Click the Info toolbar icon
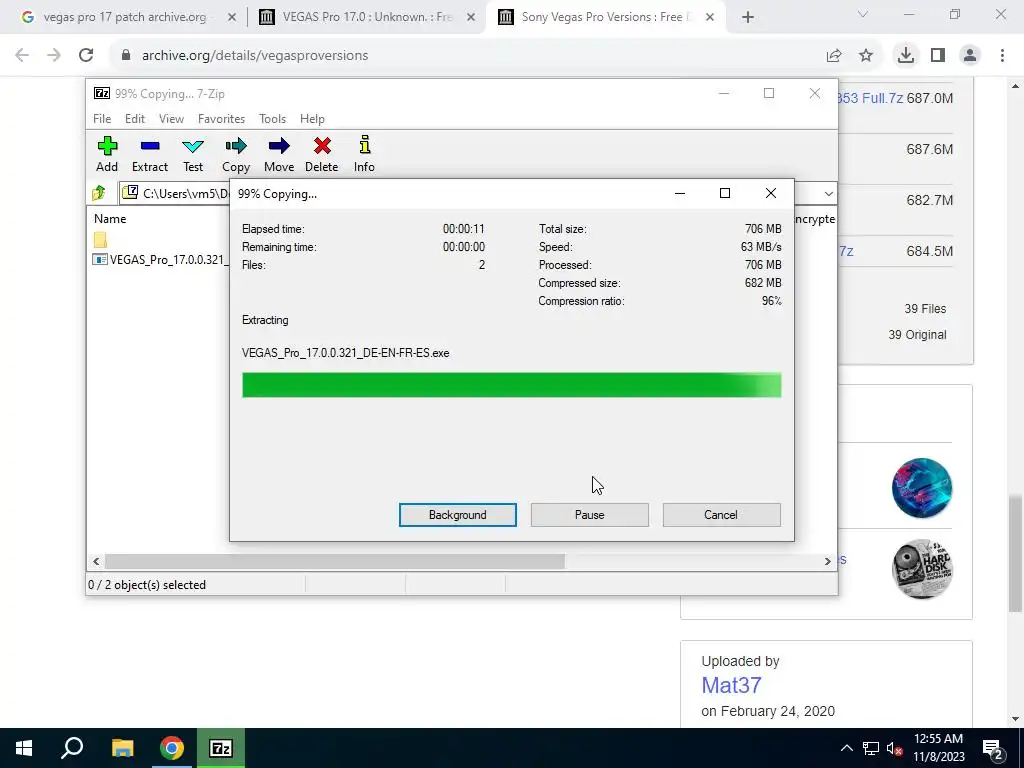1024x768 pixels. [364, 154]
